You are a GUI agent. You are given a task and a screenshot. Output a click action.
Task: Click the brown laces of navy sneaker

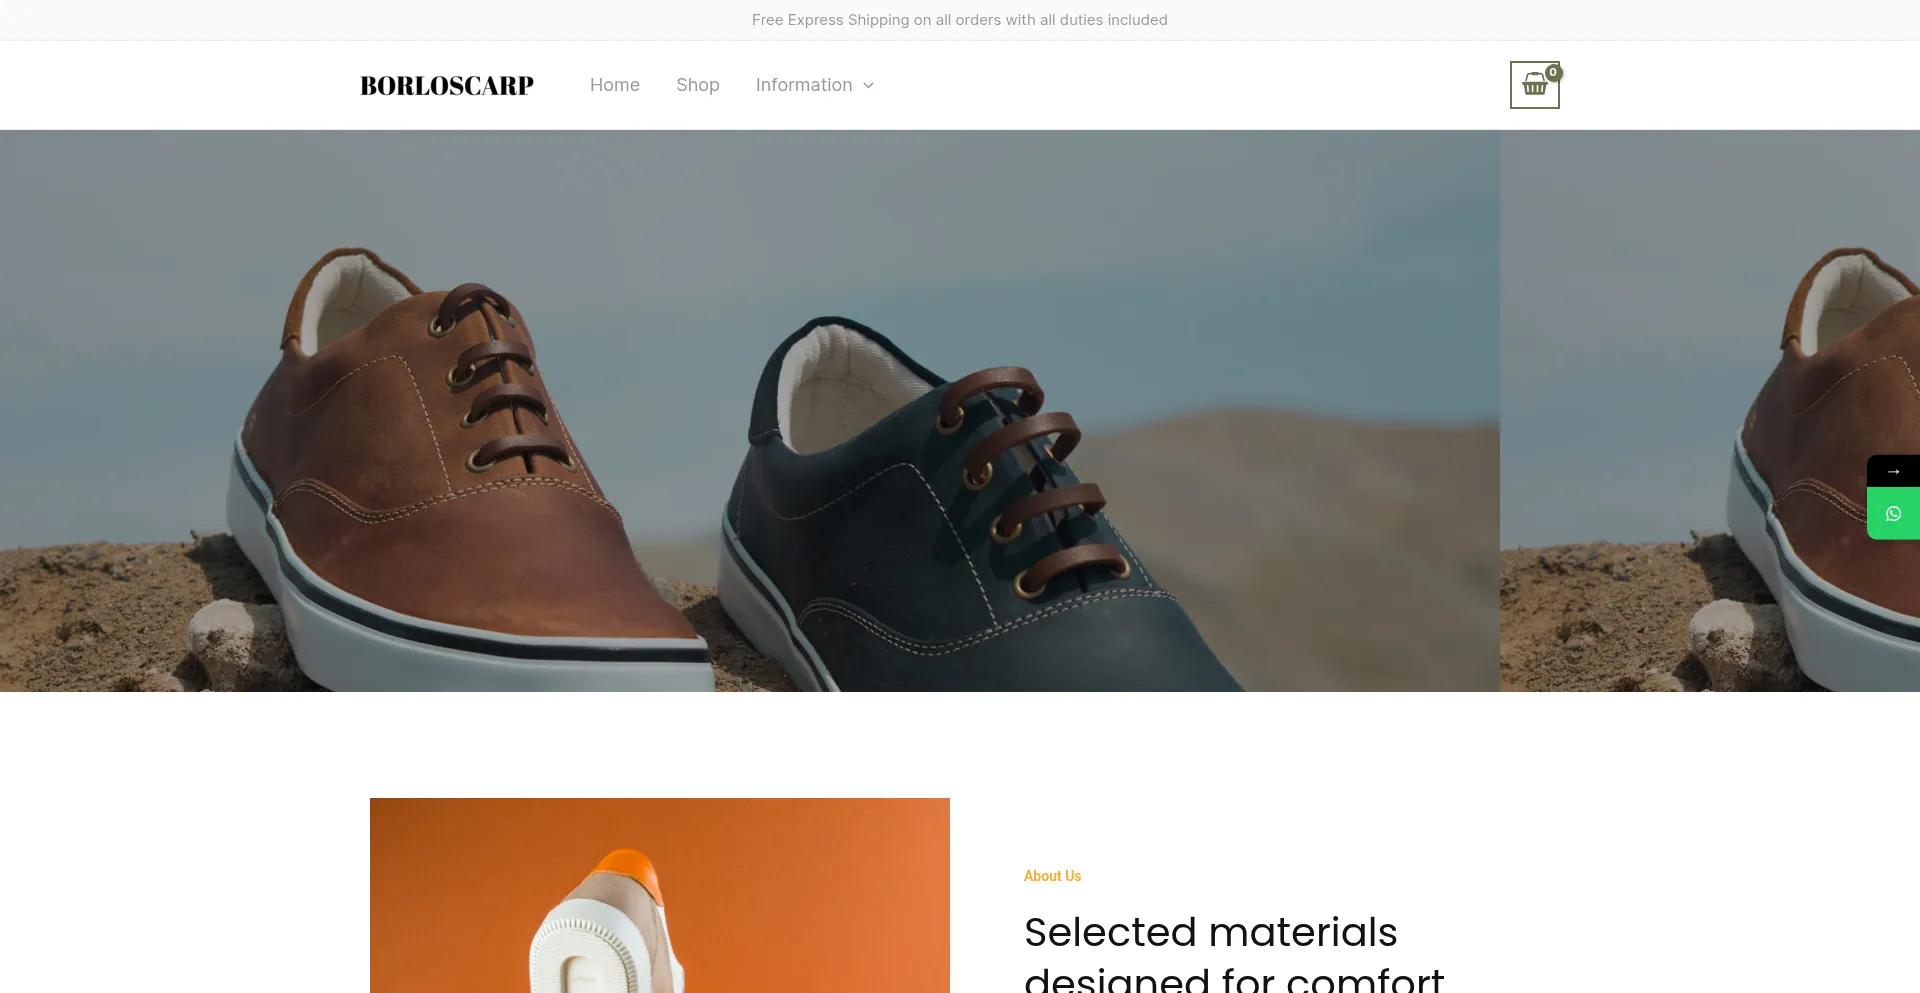tap(1030, 480)
